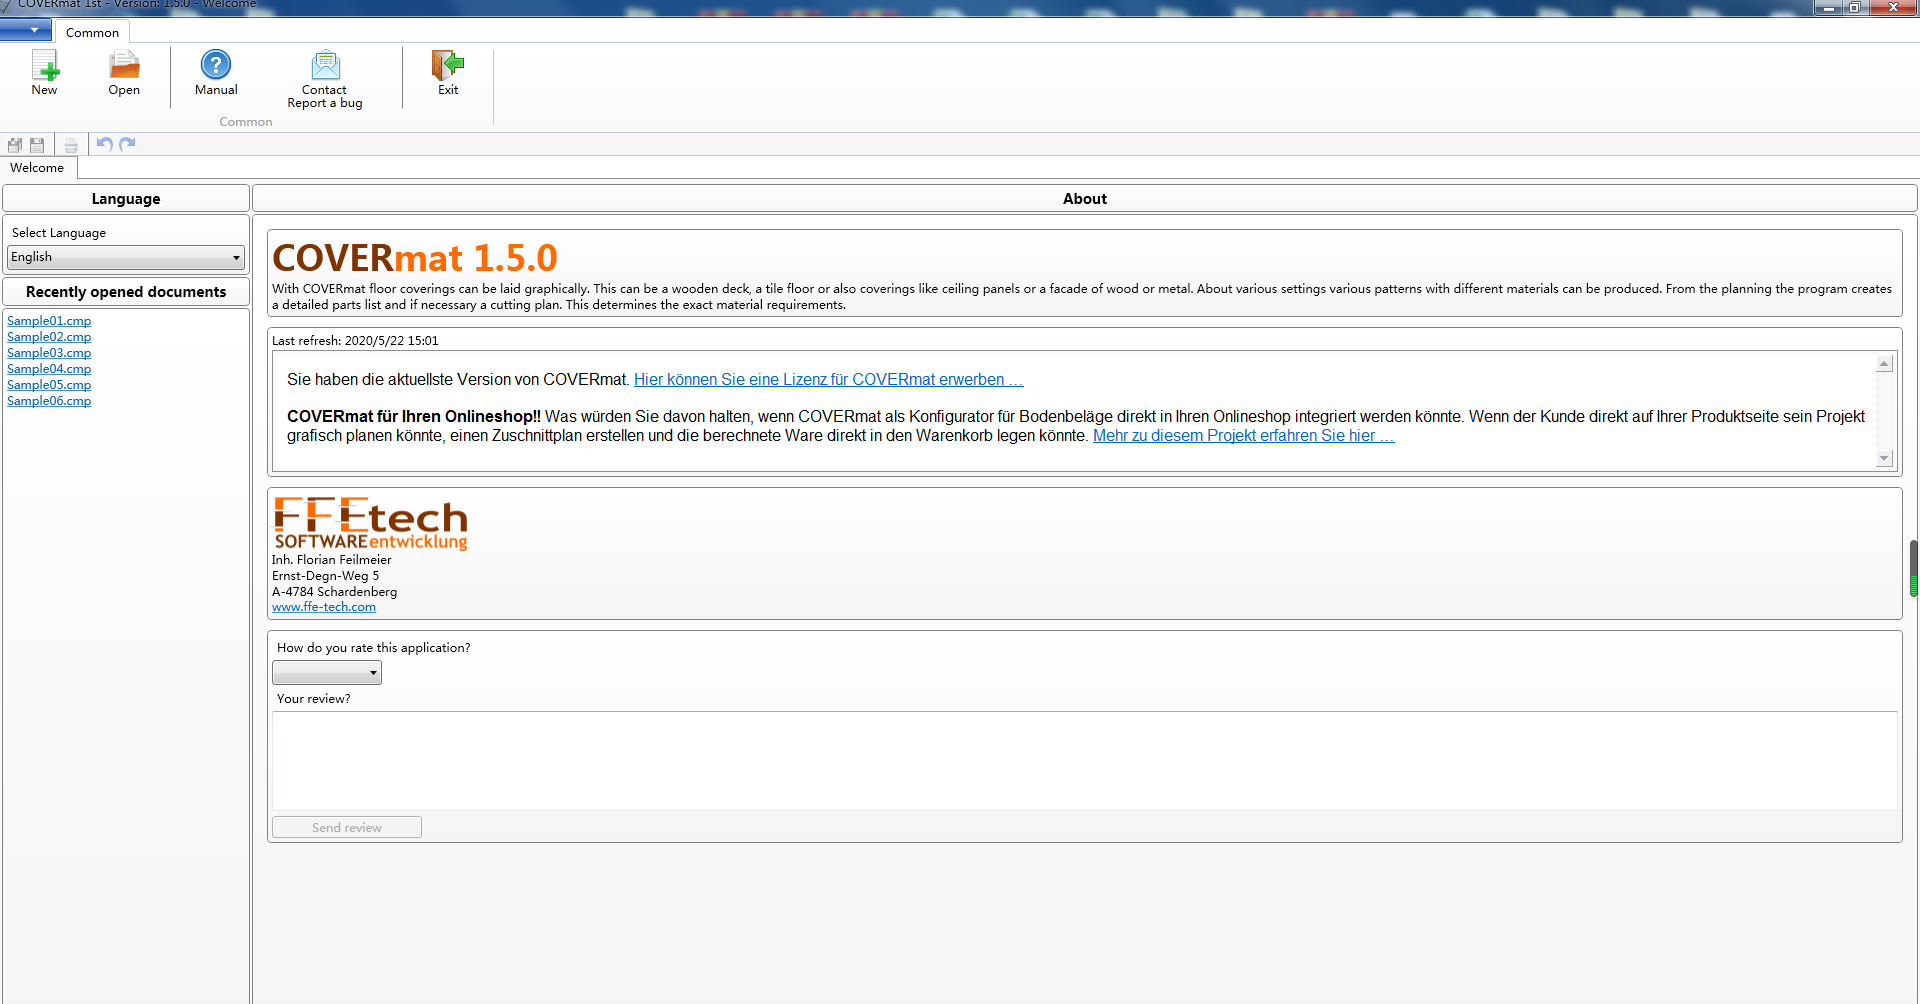Open recent file Sample01.cmp
Image resolution: width=1920 pixels, height=1004 pixels.
(49, 321)
